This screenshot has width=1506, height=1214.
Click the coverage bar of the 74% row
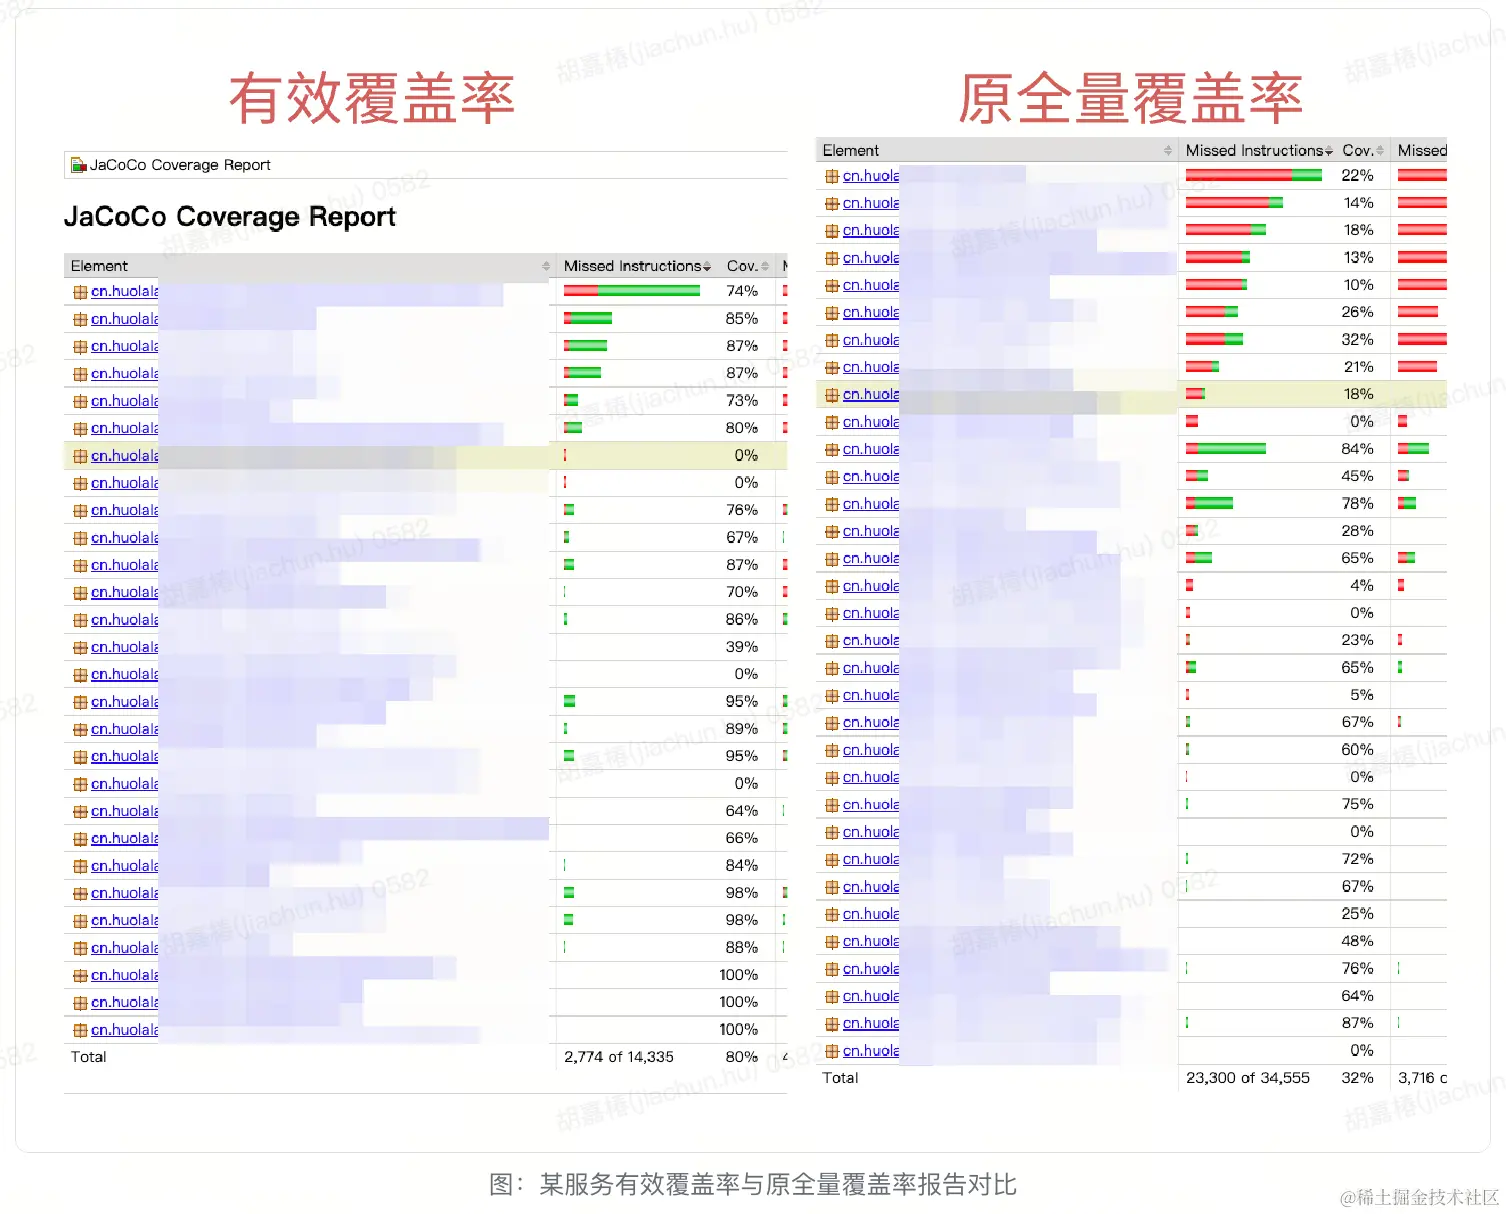point(632,291)
